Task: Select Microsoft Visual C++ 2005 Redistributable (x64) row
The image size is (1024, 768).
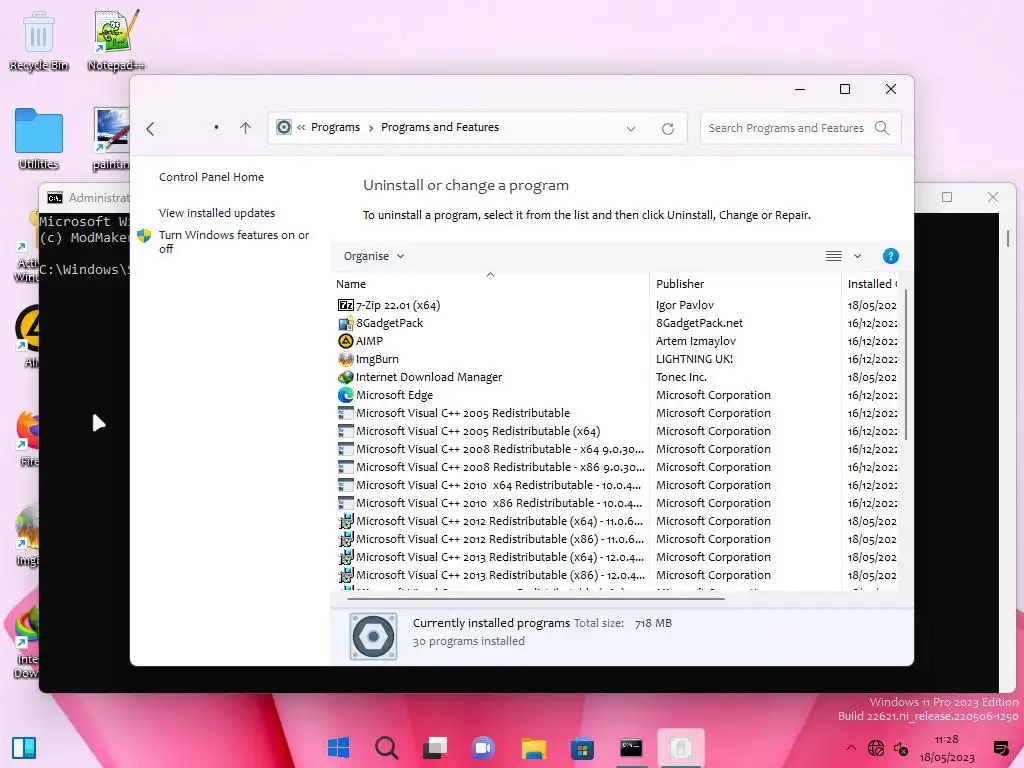Action: (x=617, y=431)
